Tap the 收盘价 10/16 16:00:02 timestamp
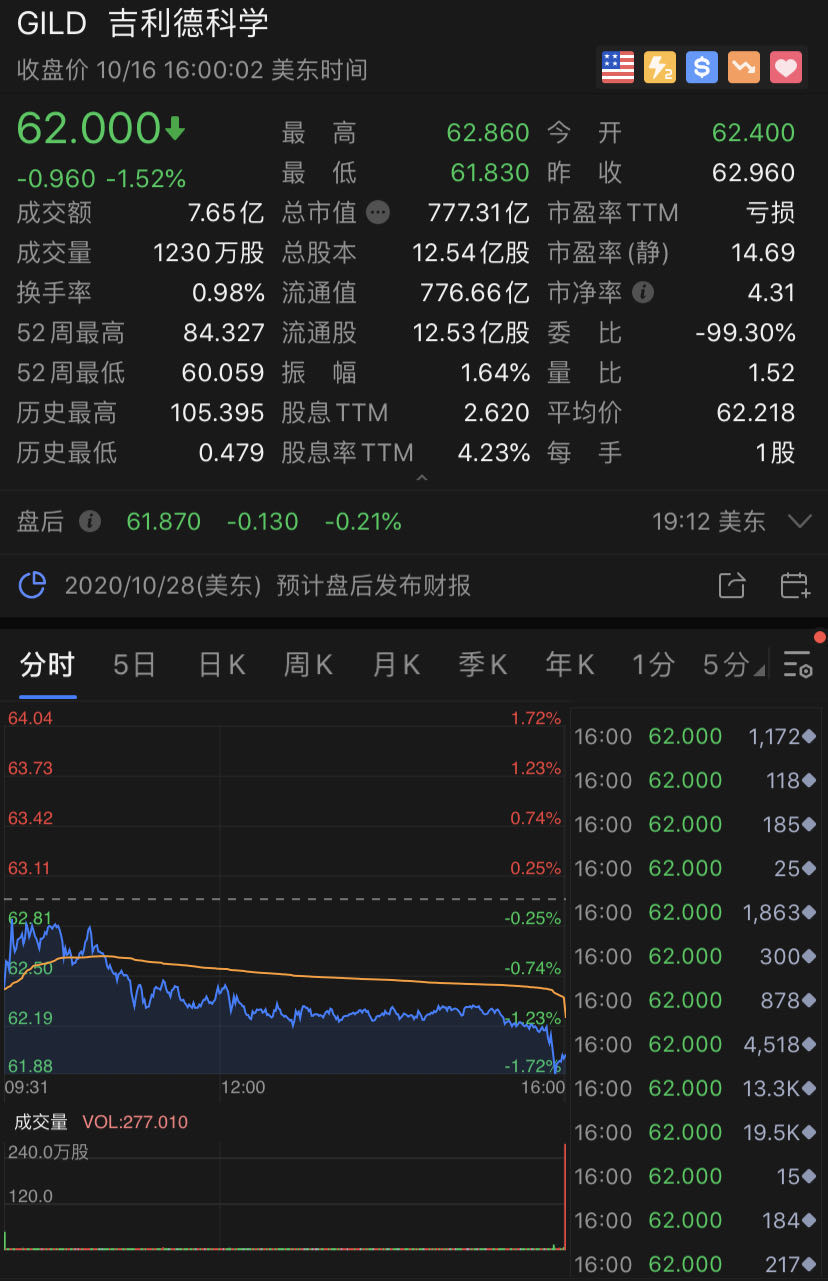Image resolution: width=828 pixels, height=1281 pixels. 192,69
